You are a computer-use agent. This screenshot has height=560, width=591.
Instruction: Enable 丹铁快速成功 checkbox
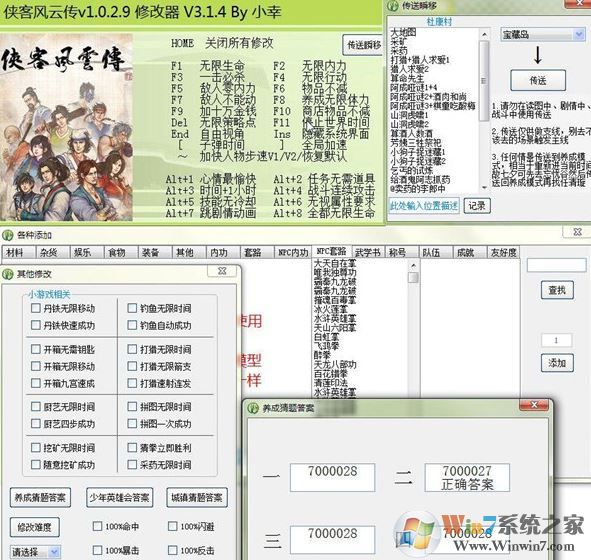coord(36,325)
